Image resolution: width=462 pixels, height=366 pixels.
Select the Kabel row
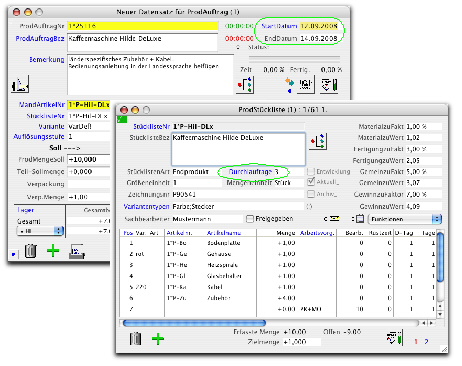coord(279,287)
